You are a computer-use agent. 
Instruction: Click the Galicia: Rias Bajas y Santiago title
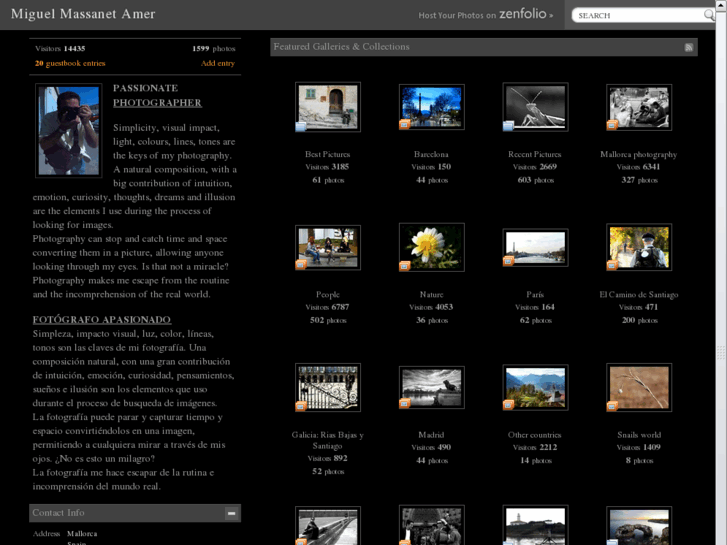328,441
